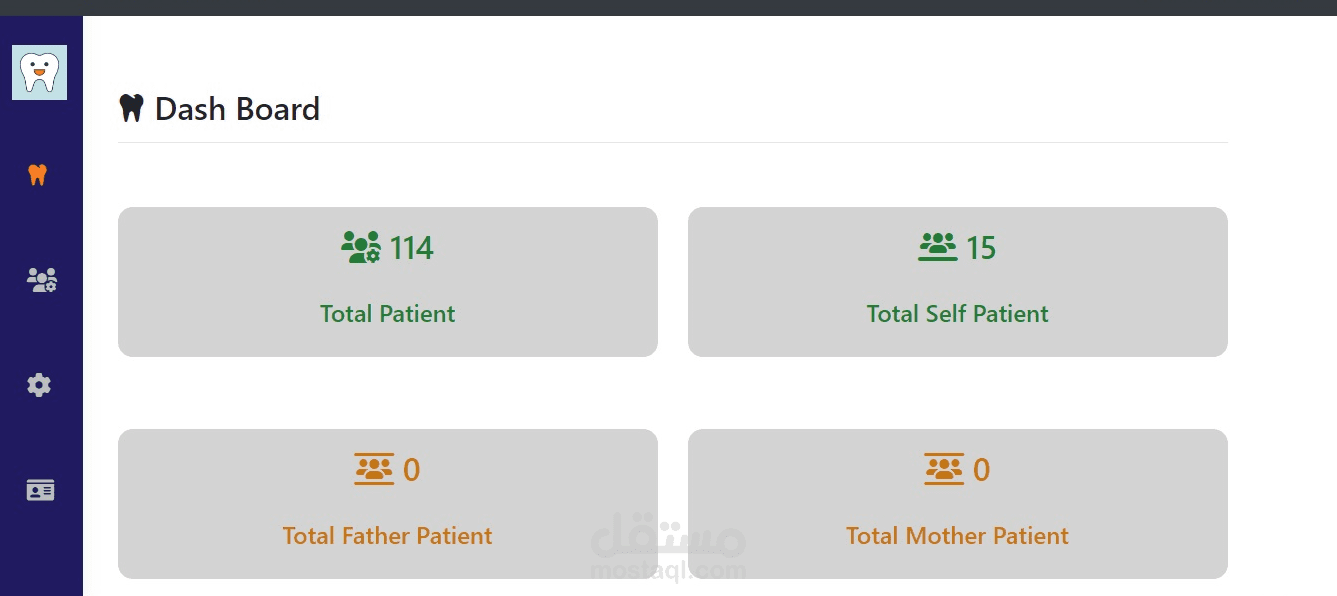The height and width of the screenshot is (596, 1337).
Task: Open the patients management sidebar icon
Action: [x=41, y=280]
